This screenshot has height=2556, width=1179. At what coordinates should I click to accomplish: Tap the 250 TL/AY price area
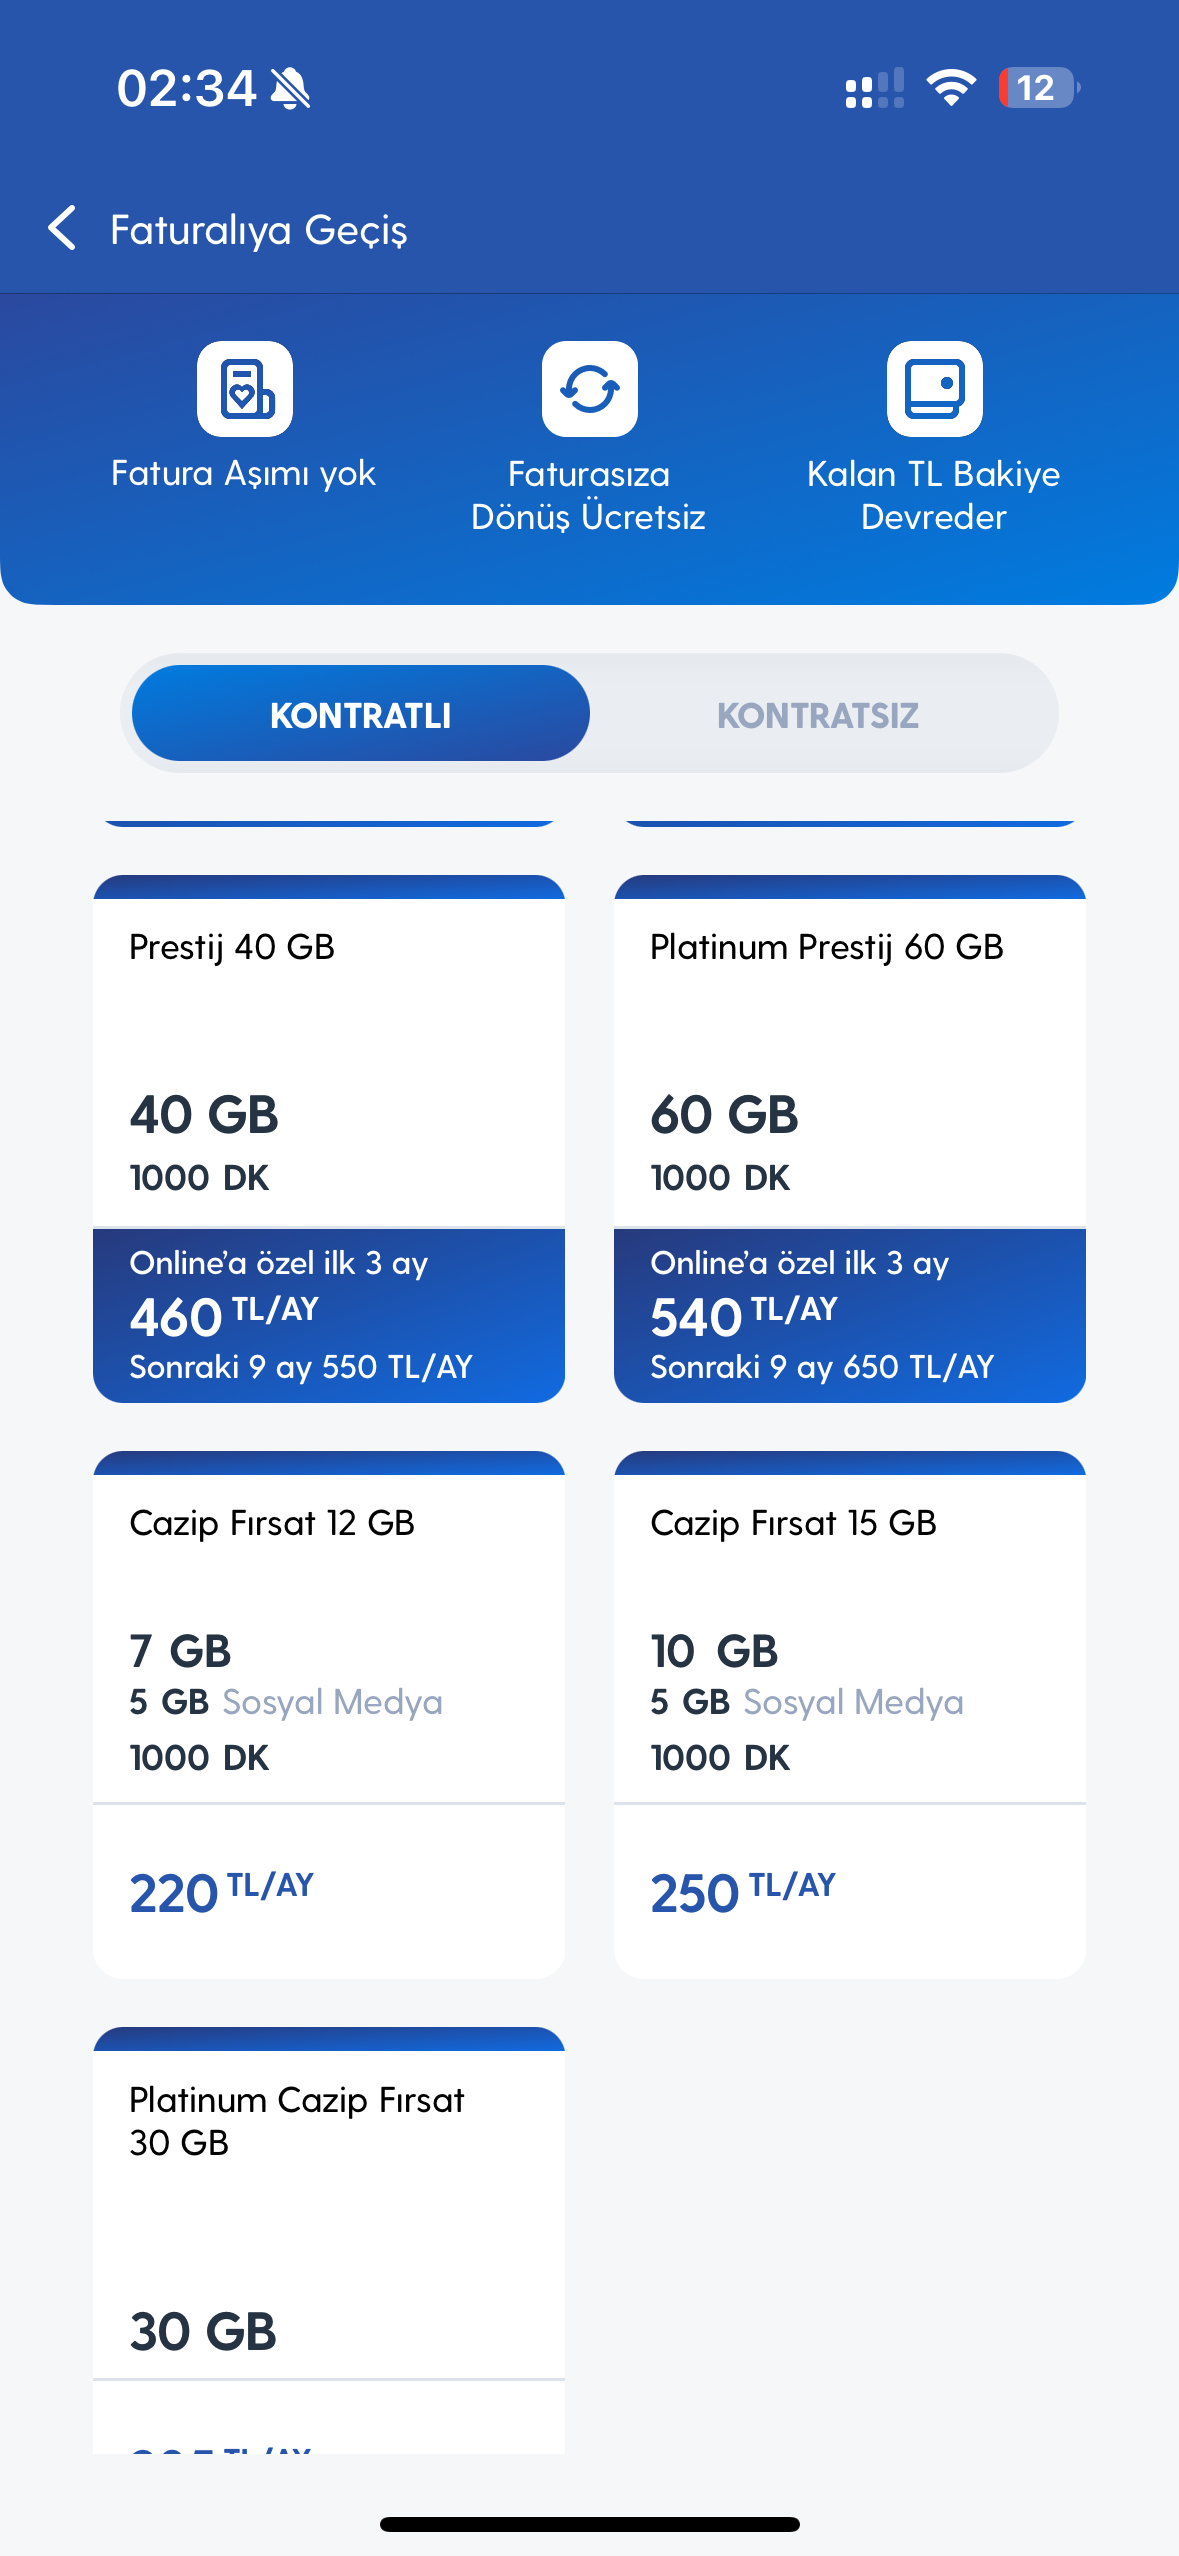pos(850,1891)
